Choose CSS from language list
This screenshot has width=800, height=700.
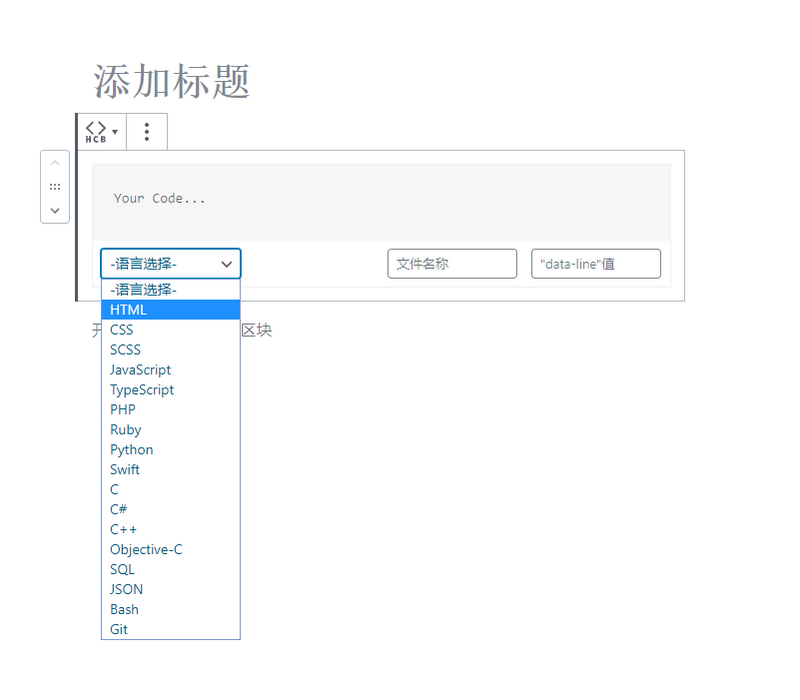(x=171, y=330)
